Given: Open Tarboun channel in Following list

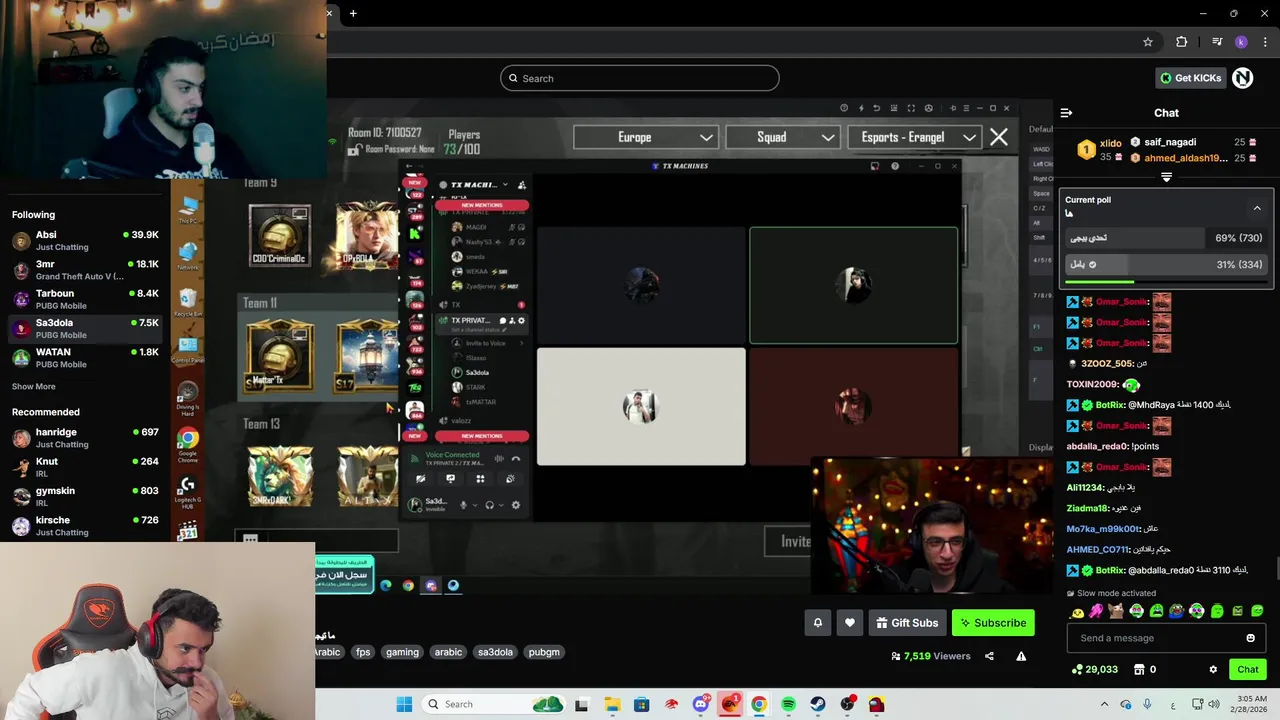Looking at the screenshot, I should tap(86, 299).
